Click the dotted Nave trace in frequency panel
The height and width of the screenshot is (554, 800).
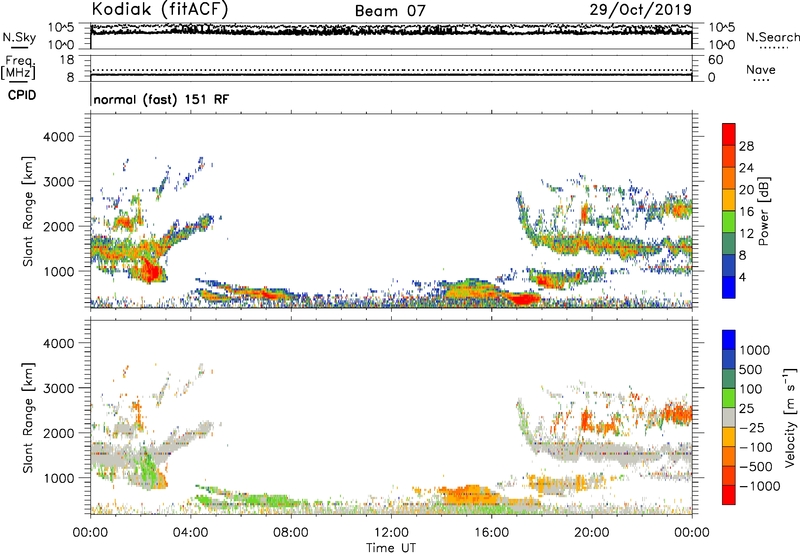click(x=391, y=70)
